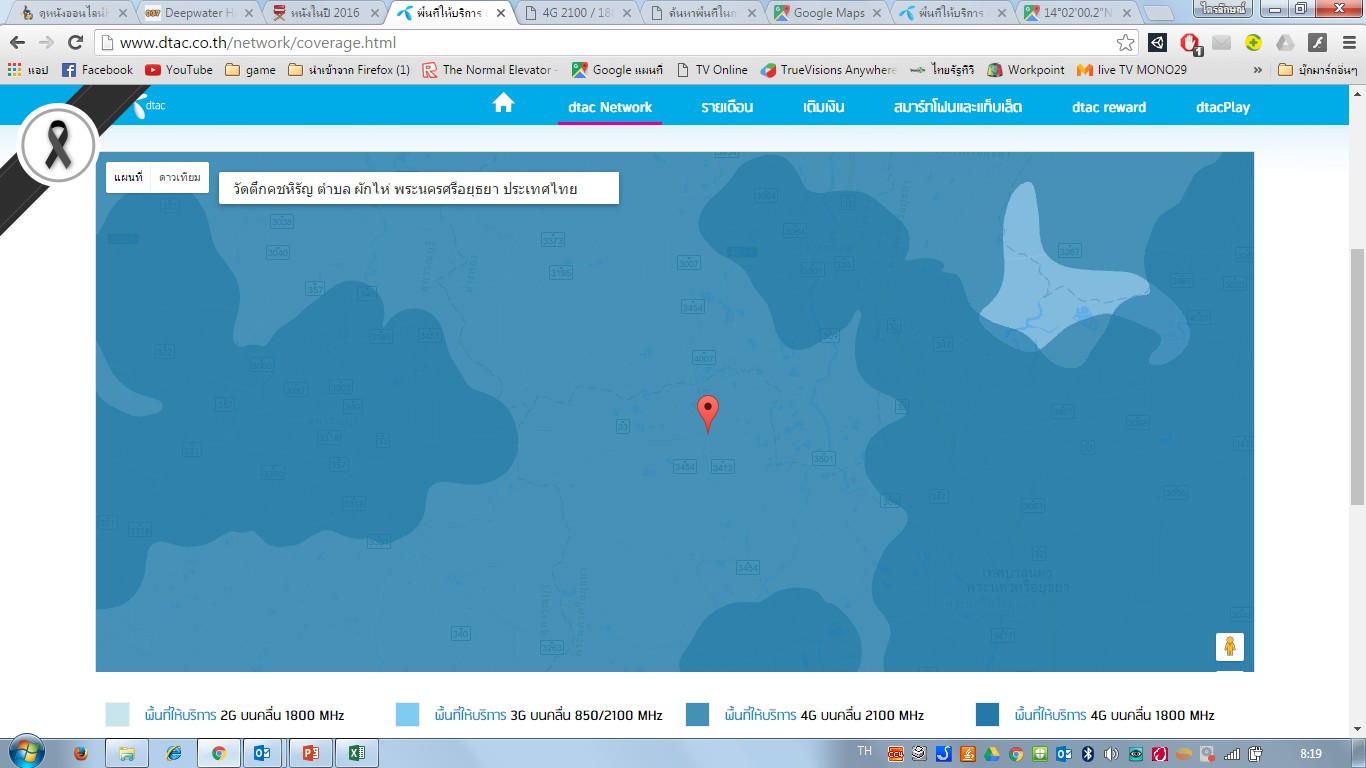Switch map to satellite view (ดาวเทียม)

point(180,177)
